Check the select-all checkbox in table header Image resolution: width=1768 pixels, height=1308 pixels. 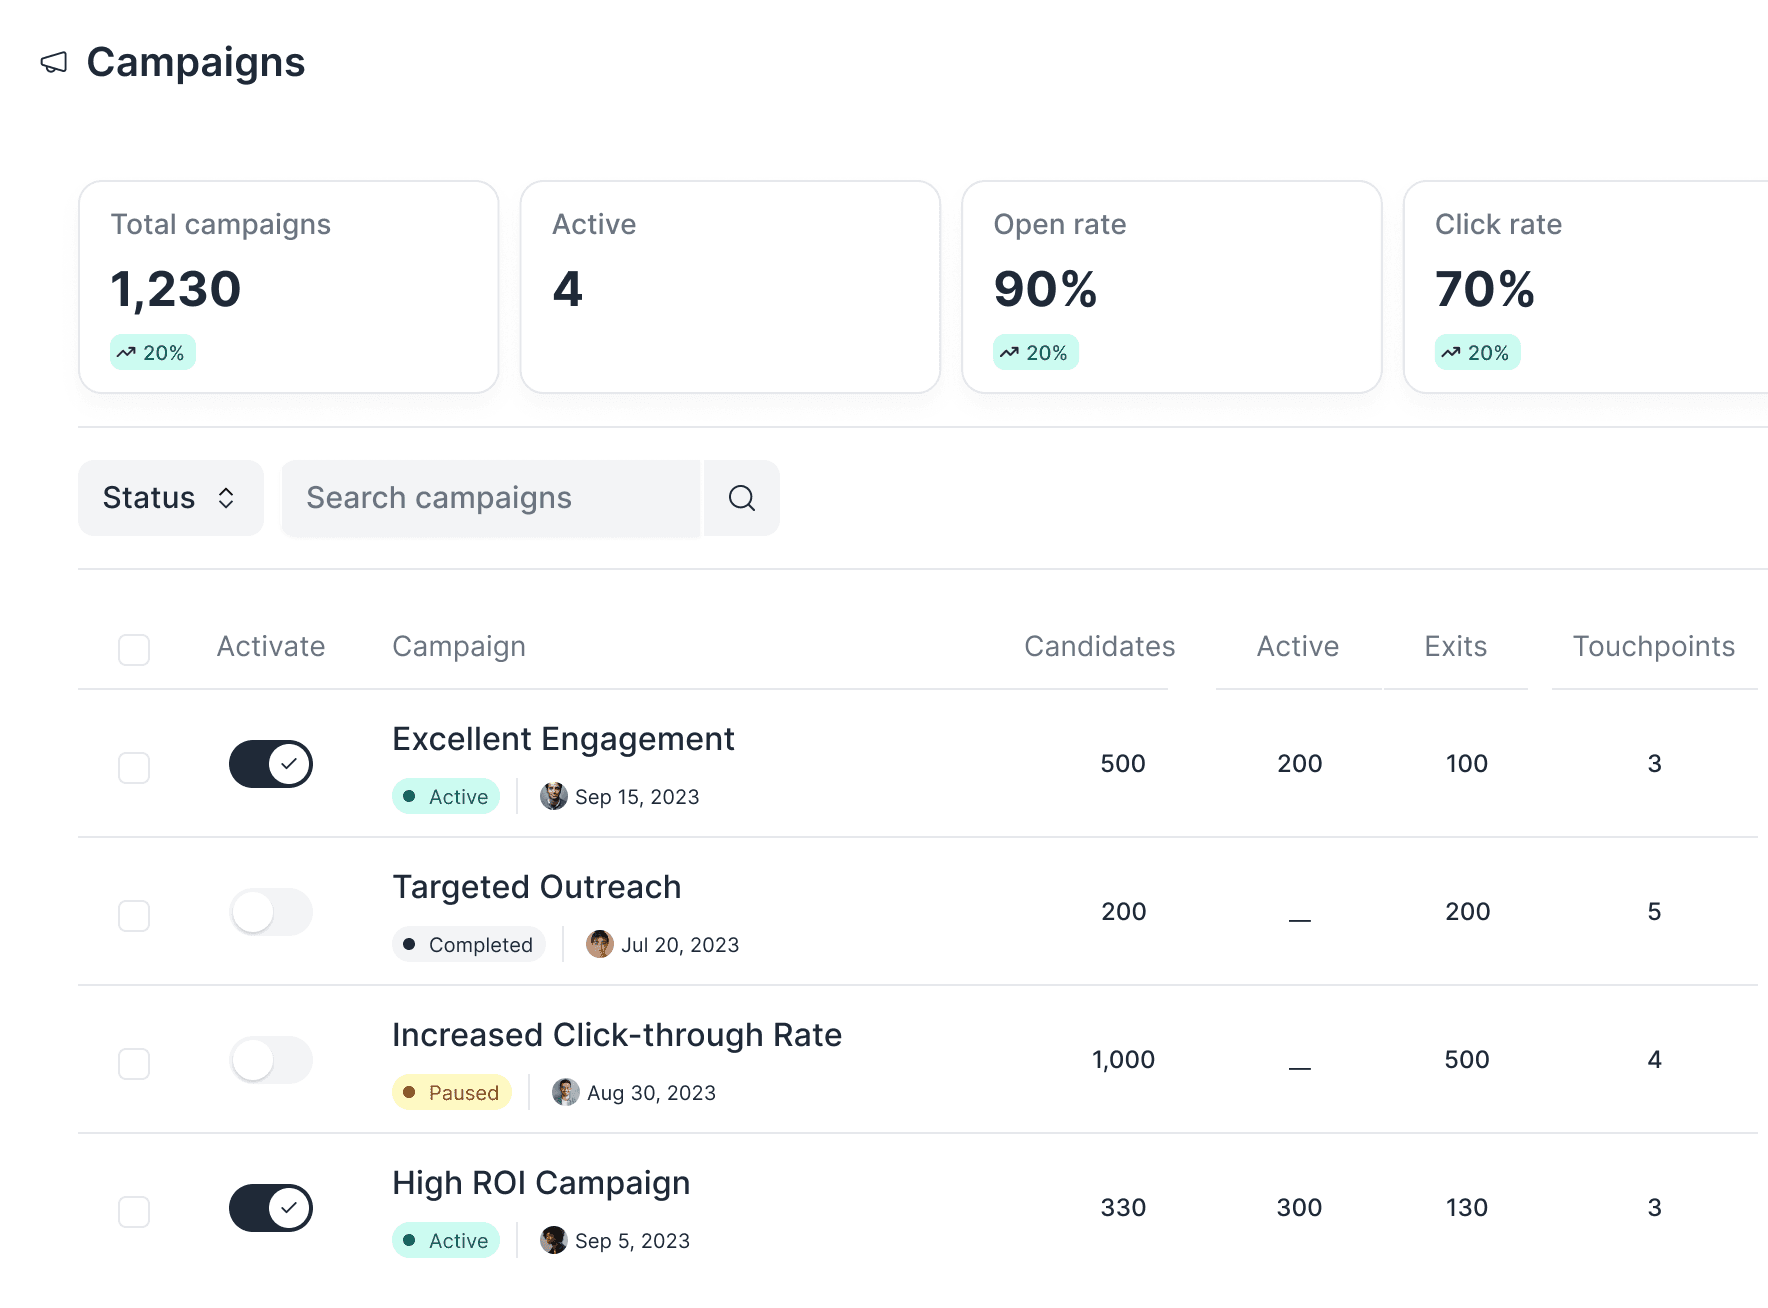(x=133, y=650)
